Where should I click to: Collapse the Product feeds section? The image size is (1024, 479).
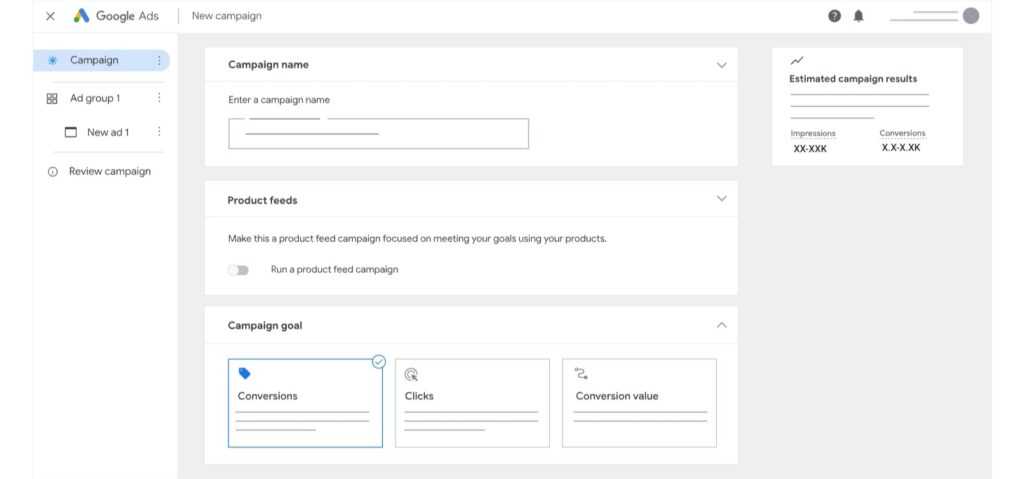point(722,199)
